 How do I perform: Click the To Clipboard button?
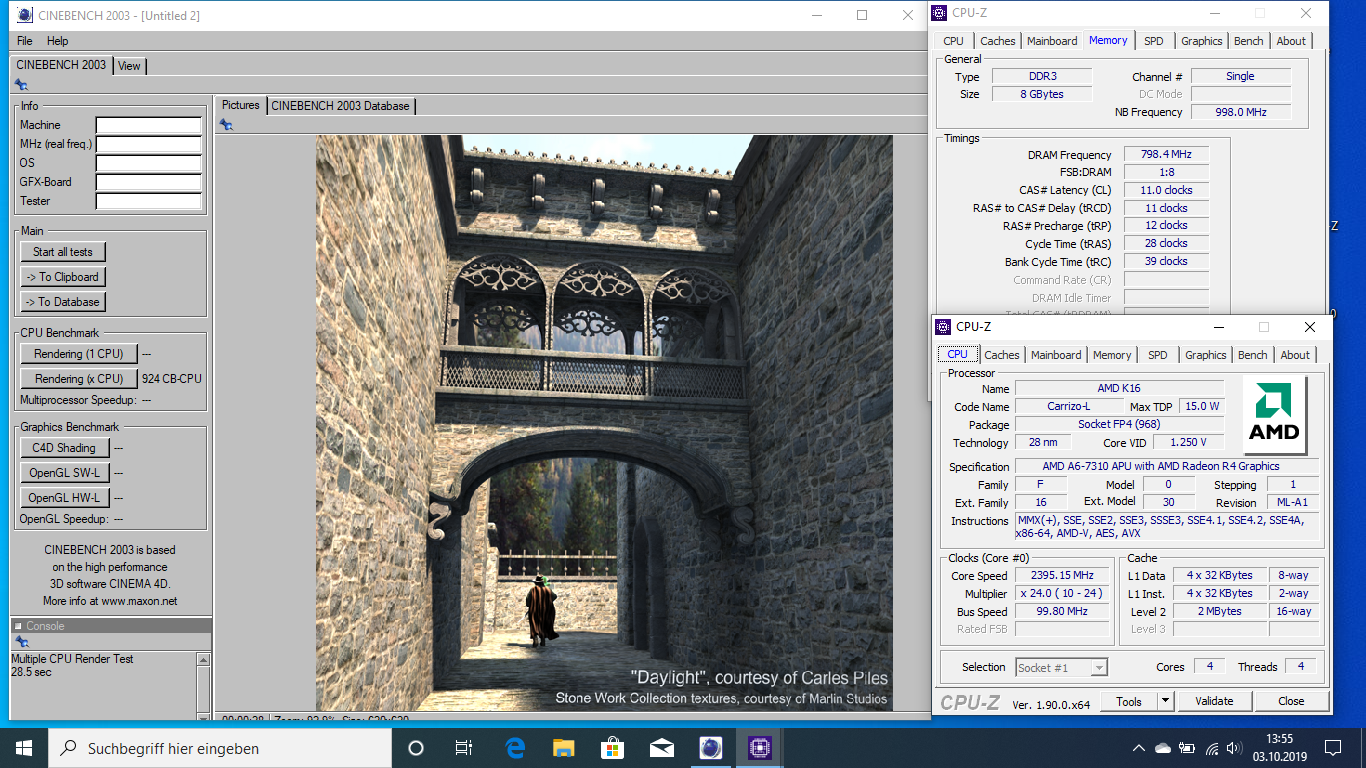pos(63,277)
